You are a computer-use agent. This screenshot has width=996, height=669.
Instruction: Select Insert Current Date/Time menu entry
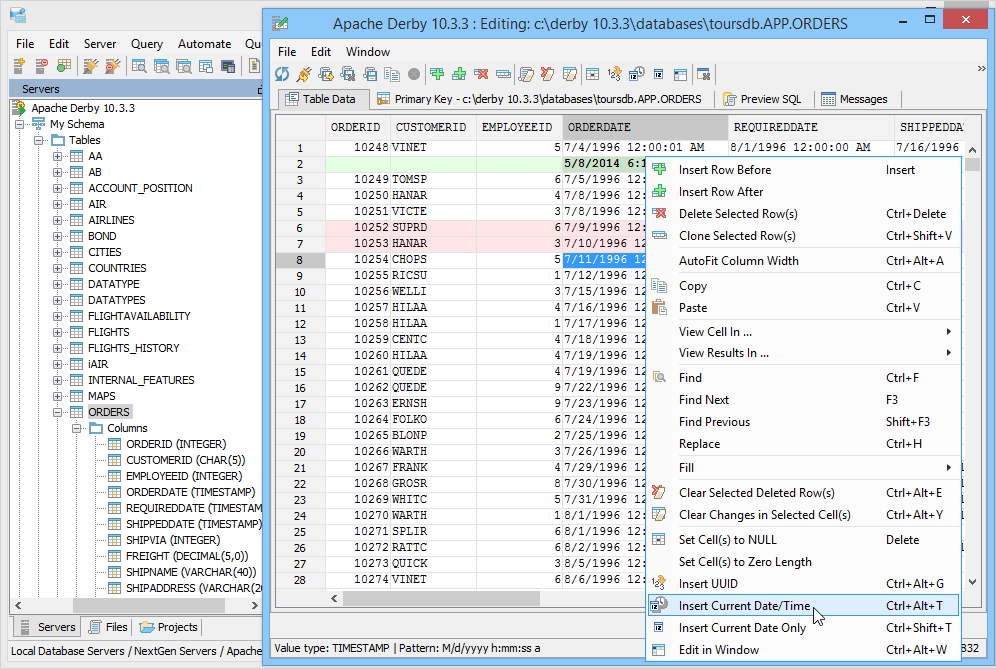tap(803, 605)
